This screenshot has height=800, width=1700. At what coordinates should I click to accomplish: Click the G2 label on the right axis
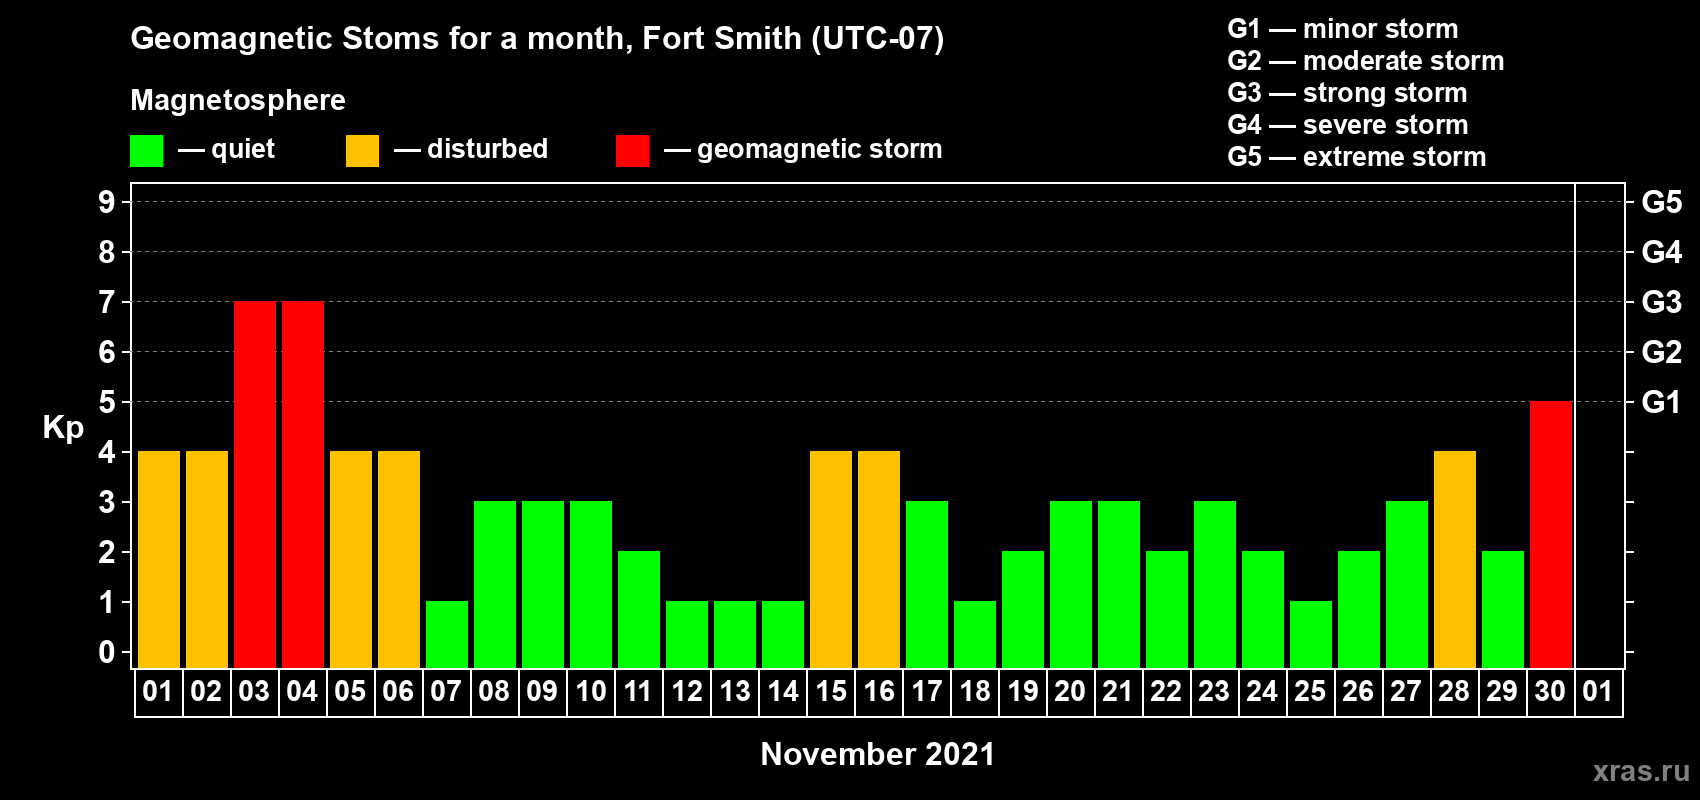click(x=1662, y=352)
